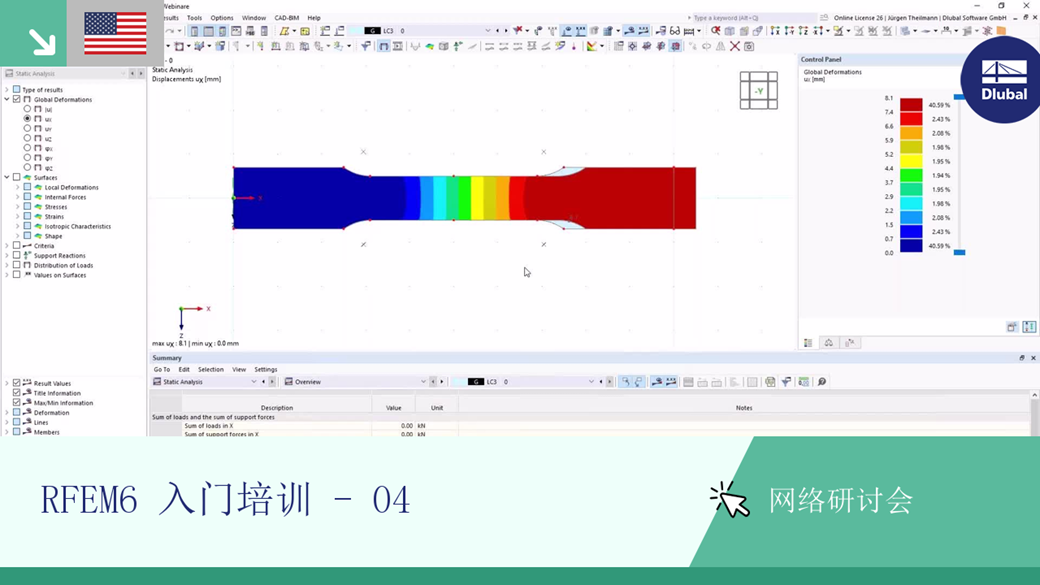Image resolution: width=1040 pixels, height=585 pixels.
Task: Select the uZ deformation radio button
Action: point(27,138)
